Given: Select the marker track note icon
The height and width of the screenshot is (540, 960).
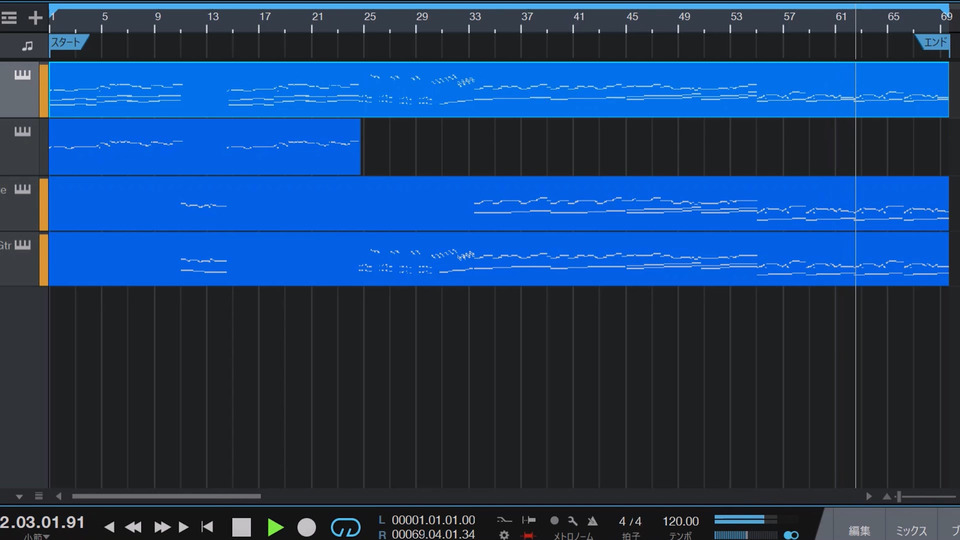Looking at the screenshot, I should tap(27, 46).
